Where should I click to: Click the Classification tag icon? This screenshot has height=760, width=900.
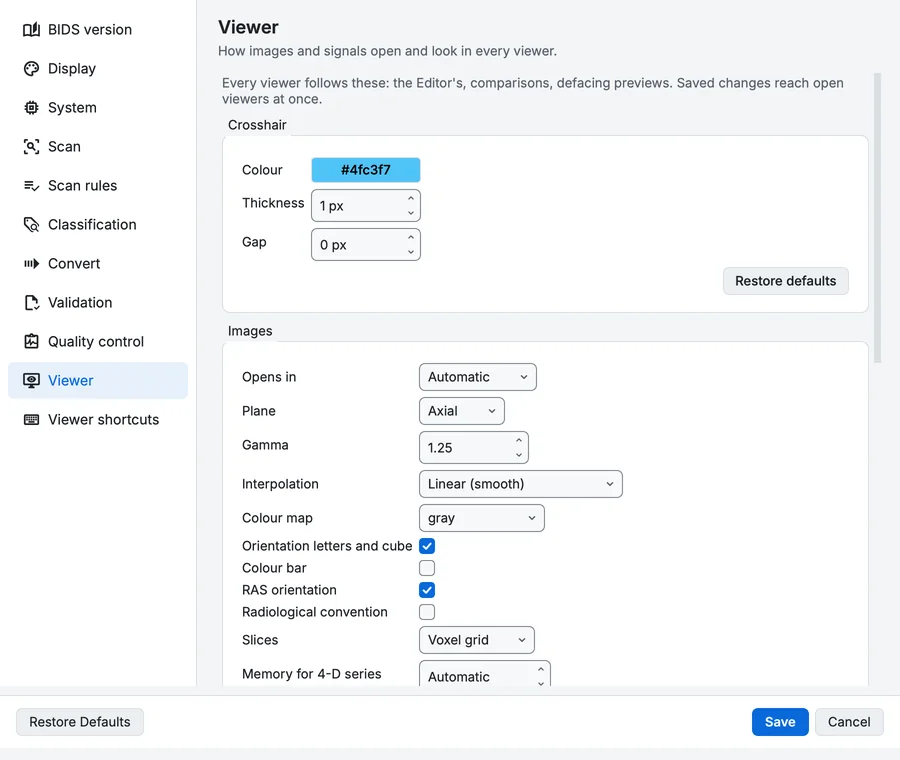click(x=32, y=224)
